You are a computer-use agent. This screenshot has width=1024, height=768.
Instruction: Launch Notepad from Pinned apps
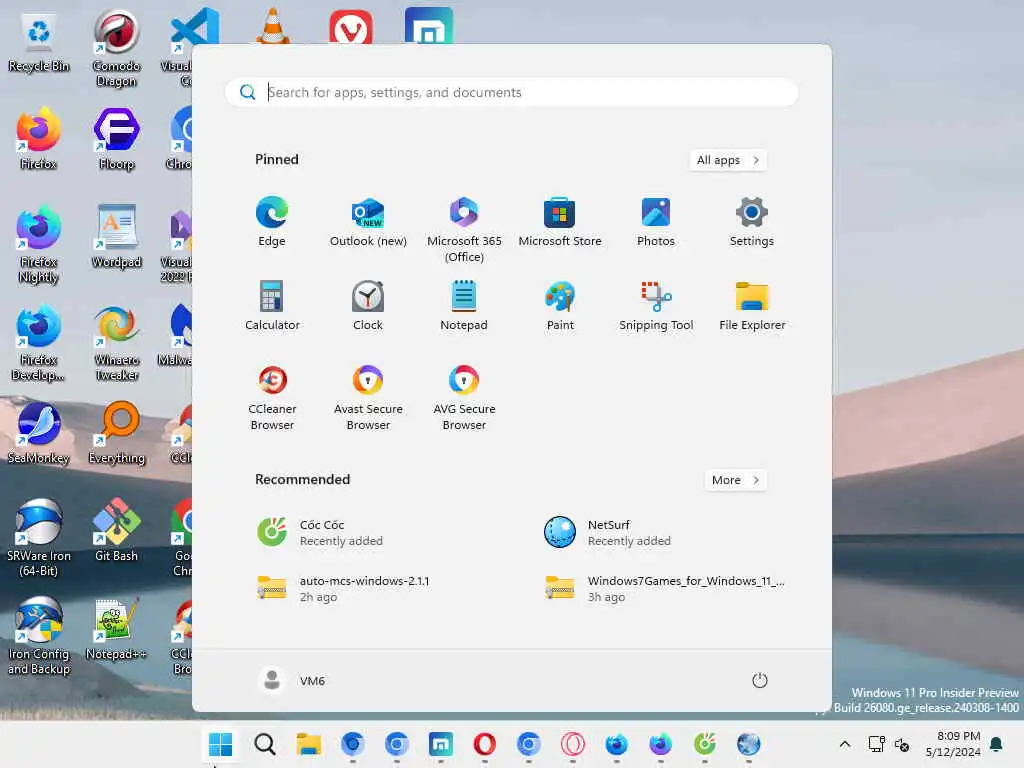click(x=464, y=306)
